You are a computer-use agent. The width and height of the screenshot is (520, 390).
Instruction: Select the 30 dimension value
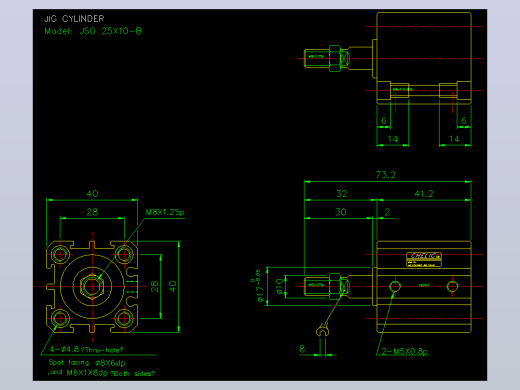click(341, 212)
